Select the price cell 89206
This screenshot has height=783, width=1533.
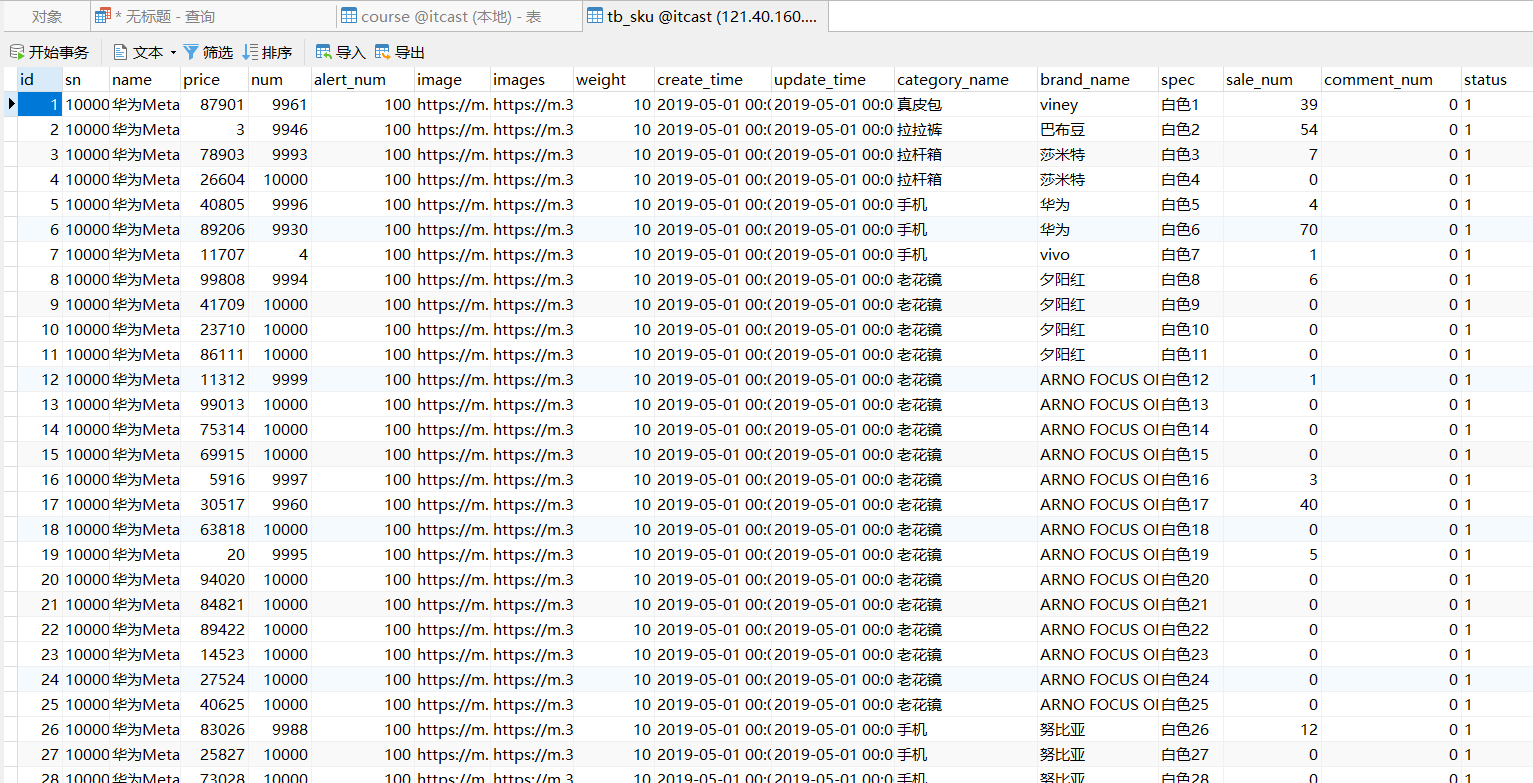[x=215, y=229]
